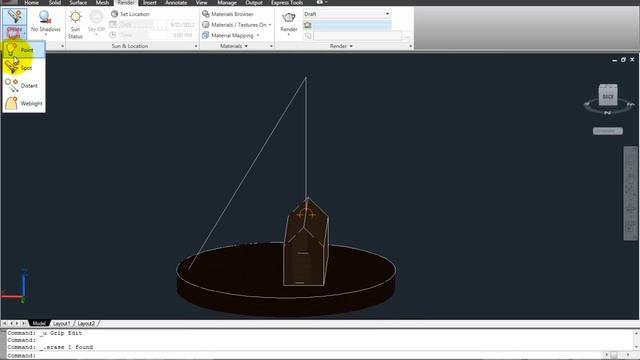Open the View ribbon tab

[x=201, y=2]
